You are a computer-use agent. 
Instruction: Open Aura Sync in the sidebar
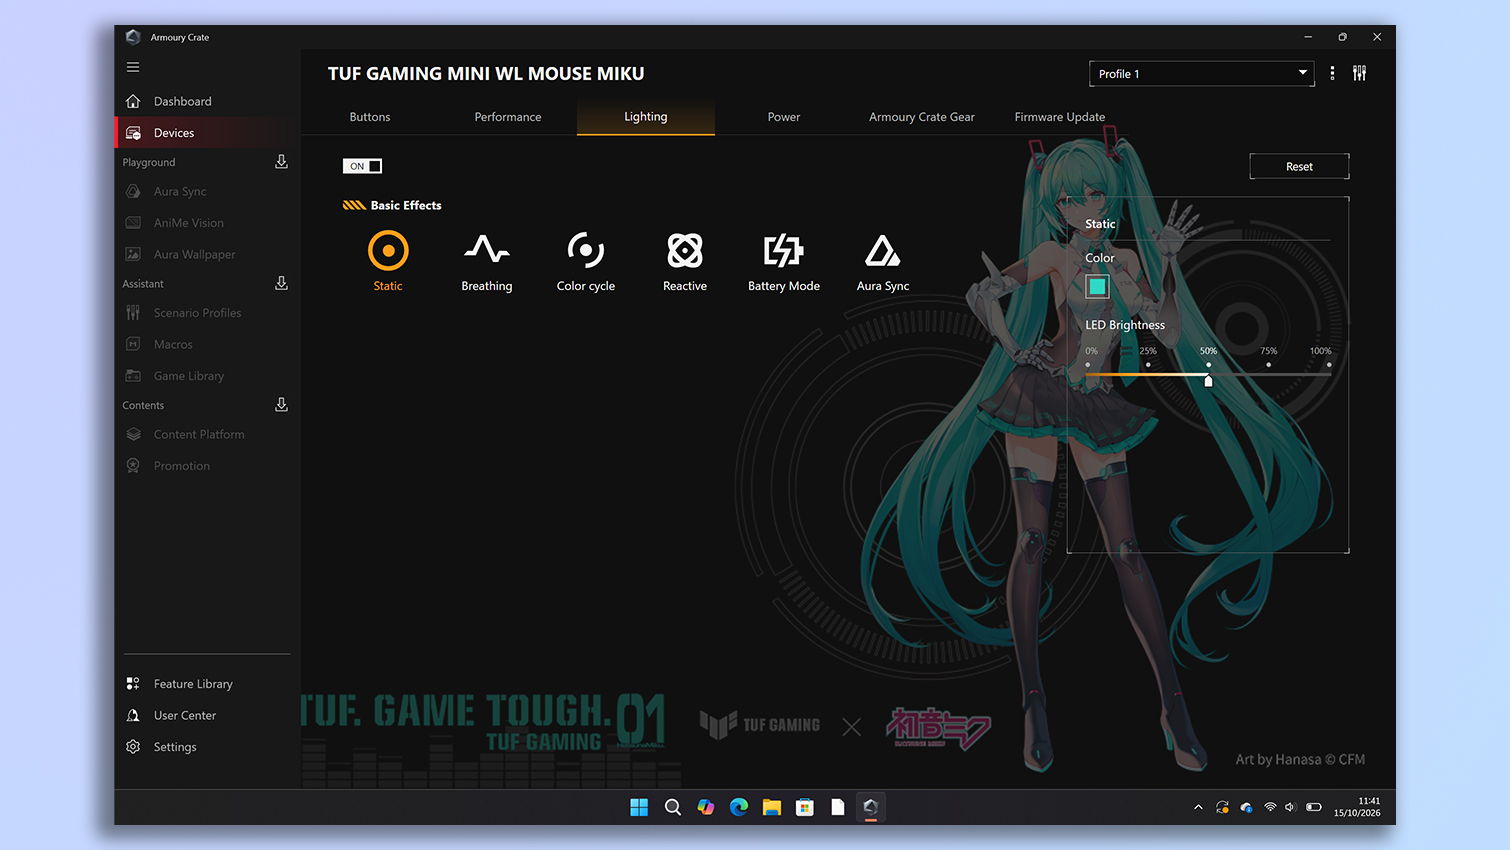click(207, 192)
